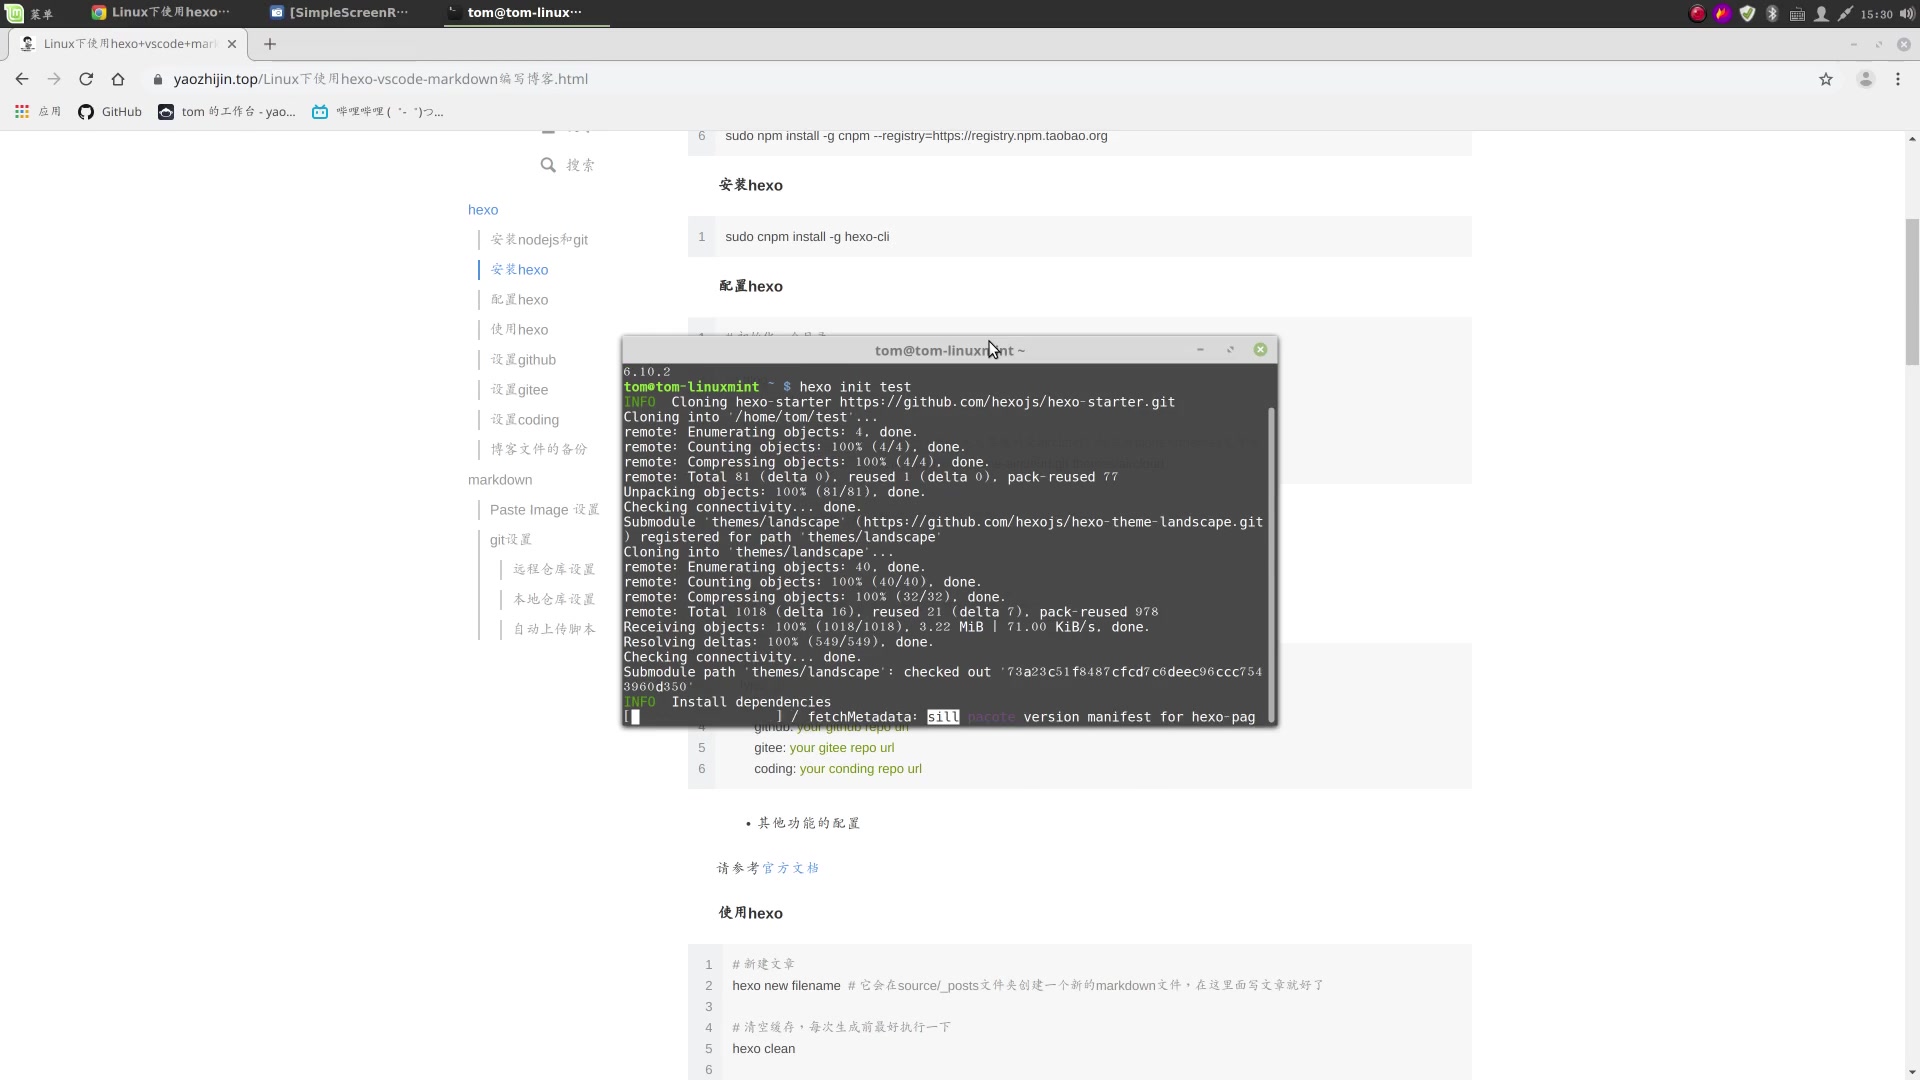Image resolution: width=1920 pixels, height=1080 pixels.
Task: Go to 本地仓库设置 sub-entry
Action: tap(554, 599)
